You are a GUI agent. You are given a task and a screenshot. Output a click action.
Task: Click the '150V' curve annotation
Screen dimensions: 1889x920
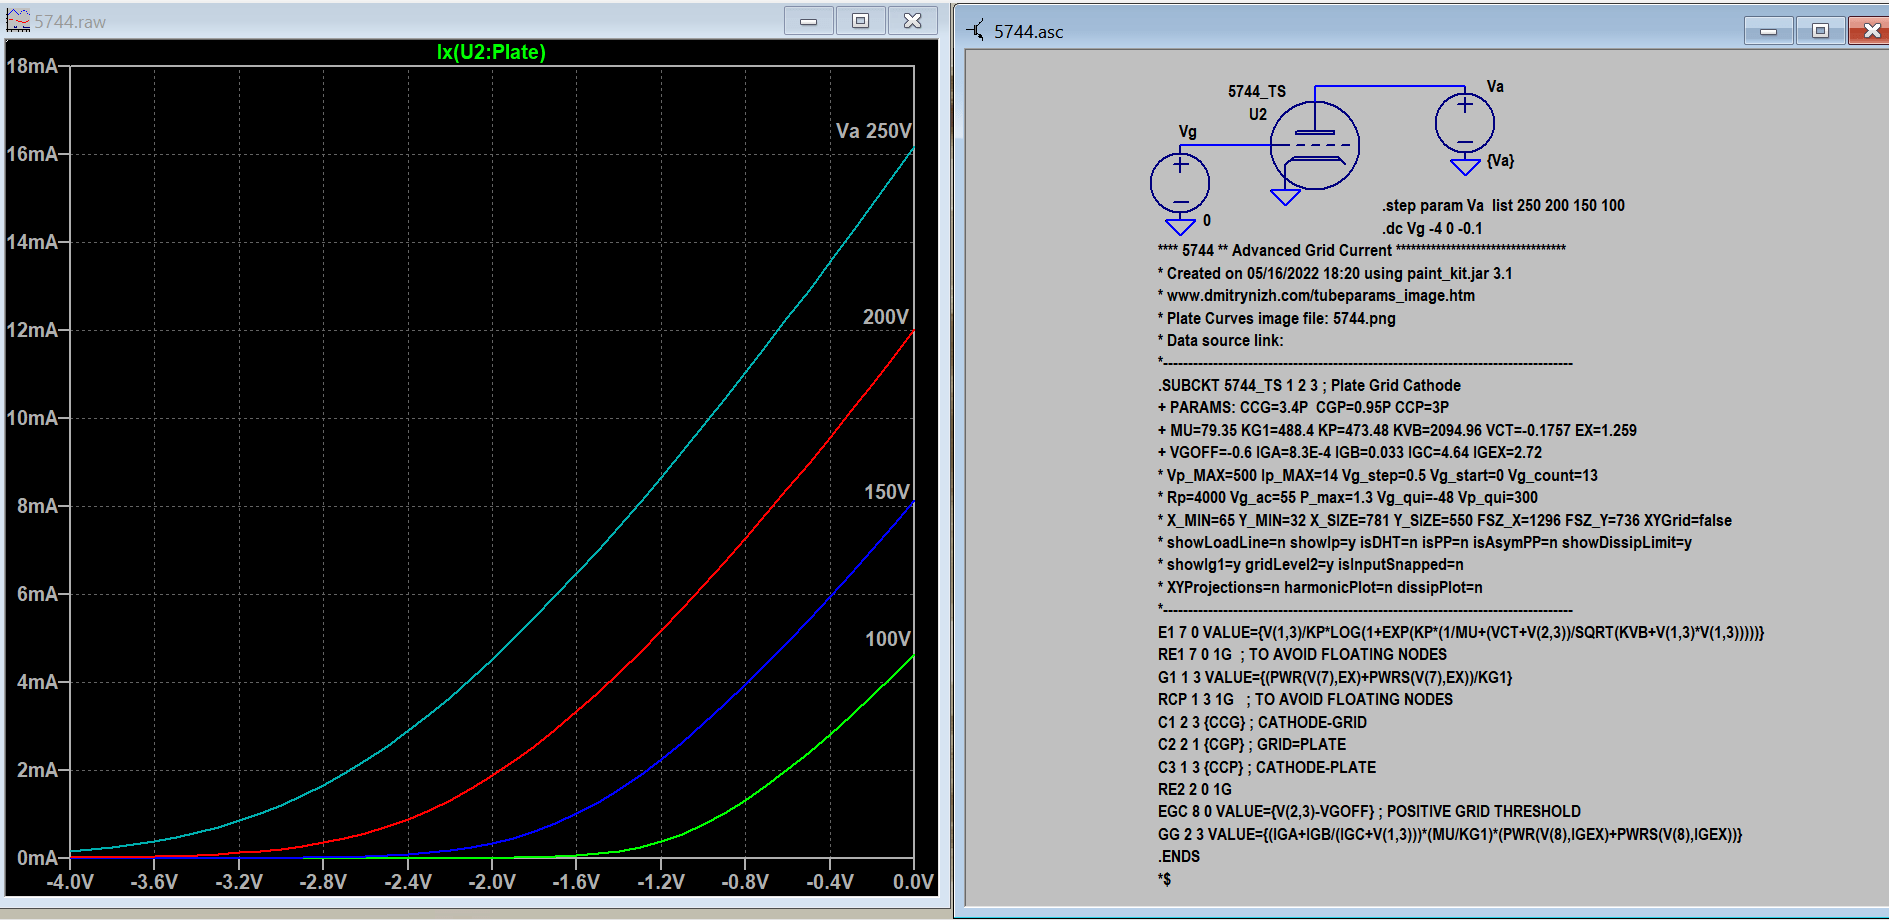(887, 492)
